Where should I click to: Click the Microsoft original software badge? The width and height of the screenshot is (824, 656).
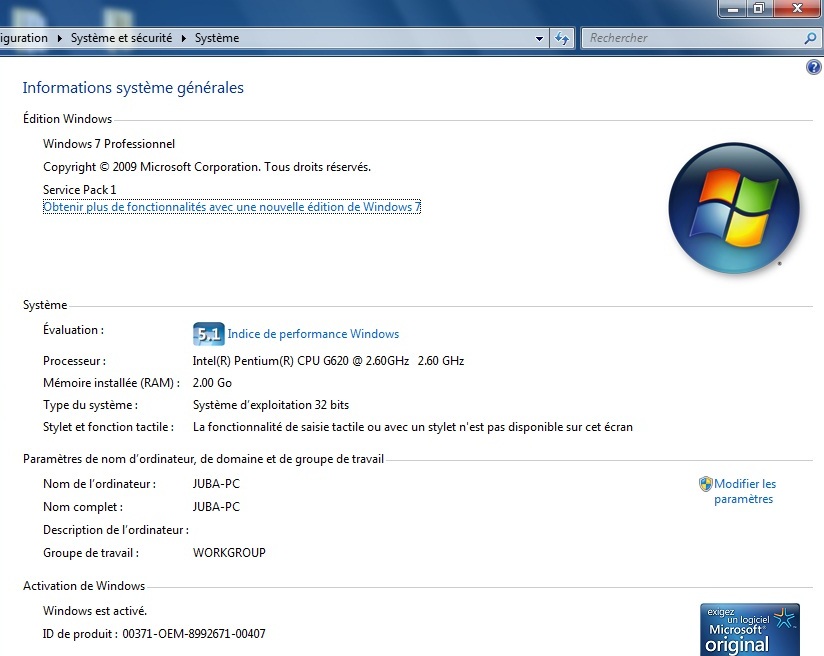point(750,630)
